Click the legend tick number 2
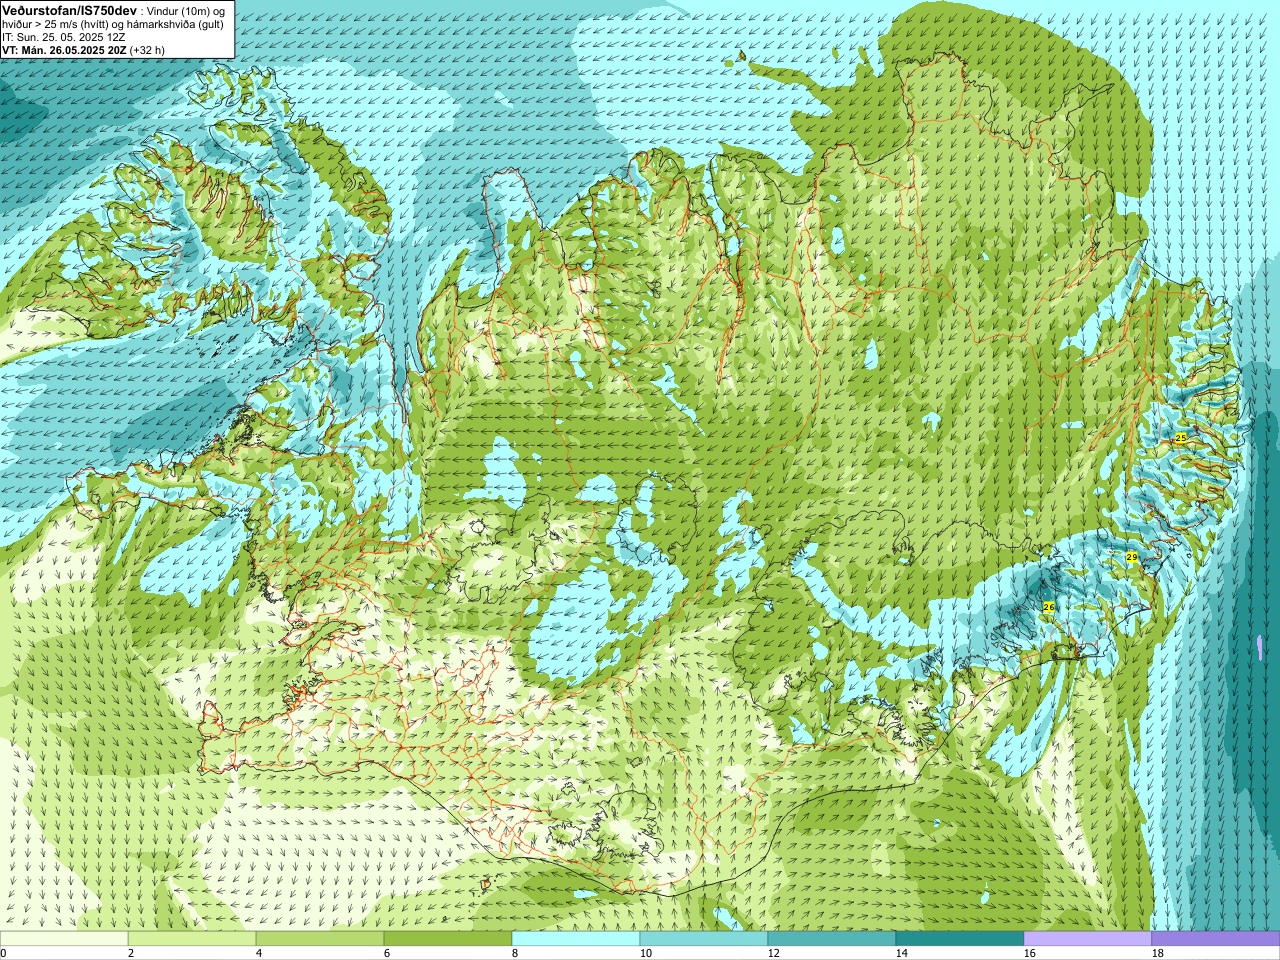Screen dimensions: 1280x960 131,954
